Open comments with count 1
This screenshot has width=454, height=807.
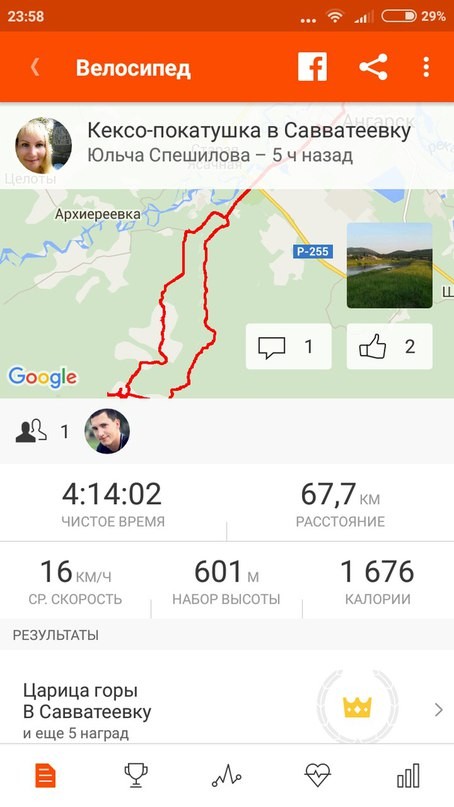point(288,346)
